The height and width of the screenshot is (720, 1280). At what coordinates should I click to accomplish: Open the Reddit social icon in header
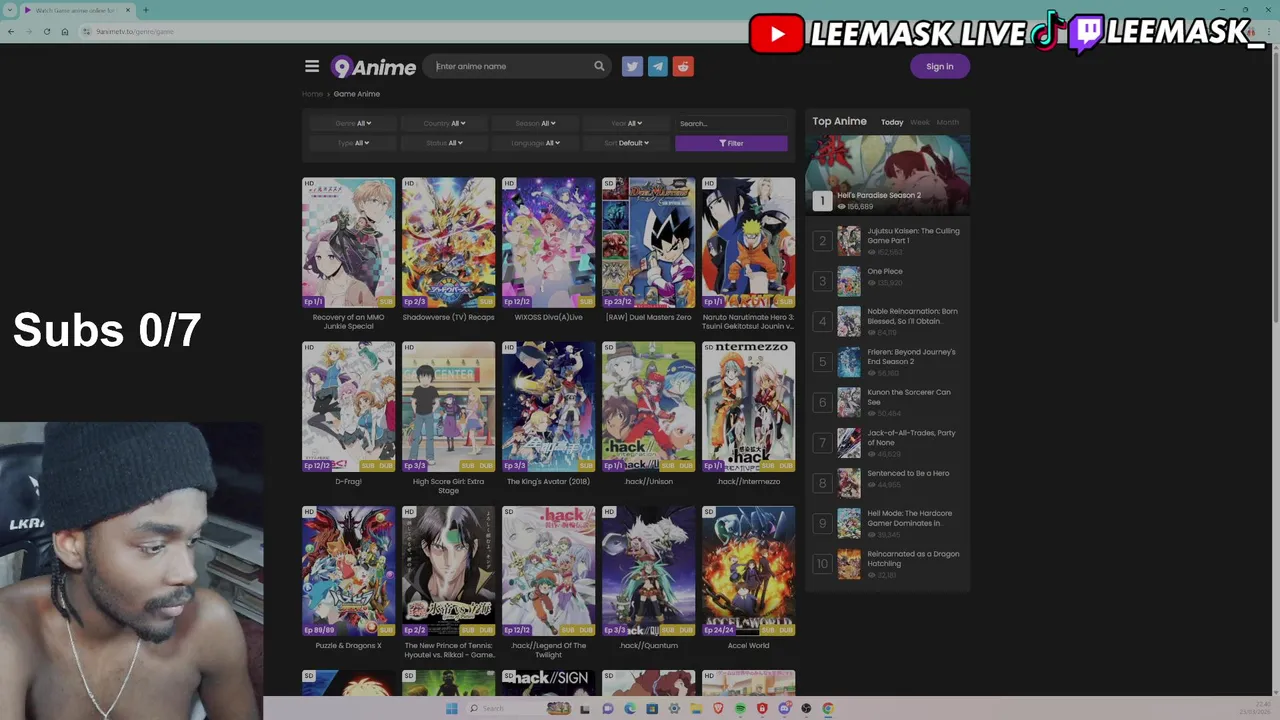tap(683, 66)
